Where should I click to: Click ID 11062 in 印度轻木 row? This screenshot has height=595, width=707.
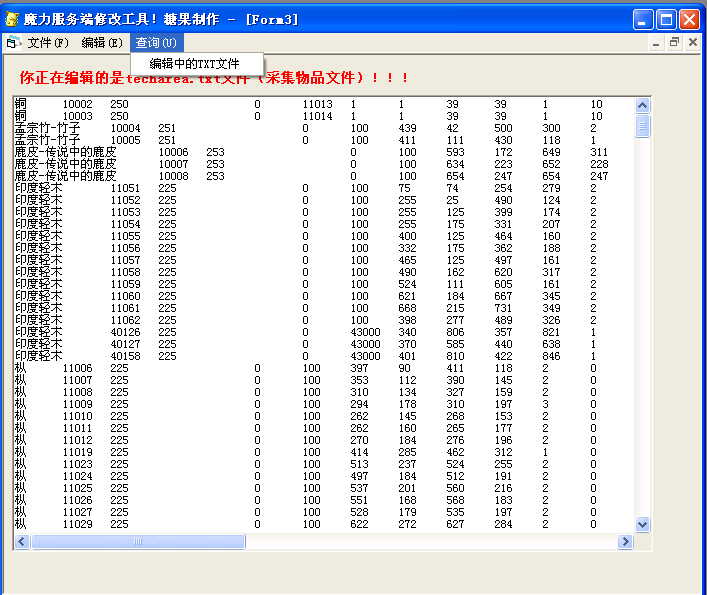125,320
